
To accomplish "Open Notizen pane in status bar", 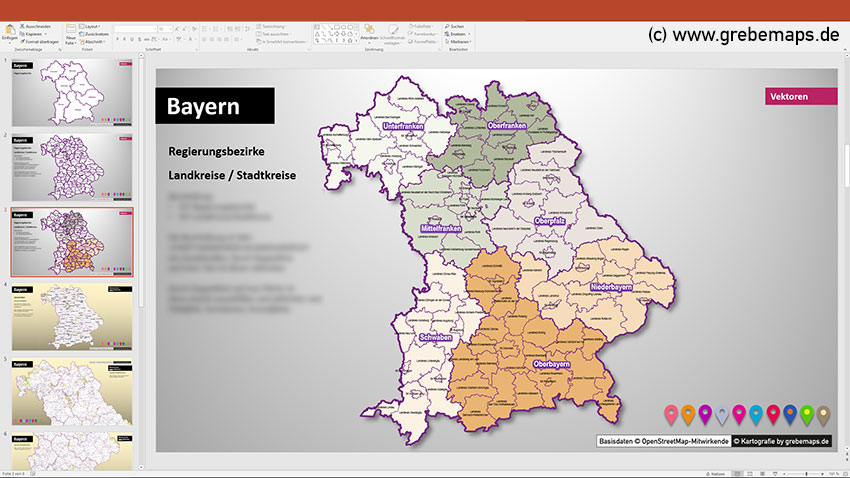I will 715,473.
